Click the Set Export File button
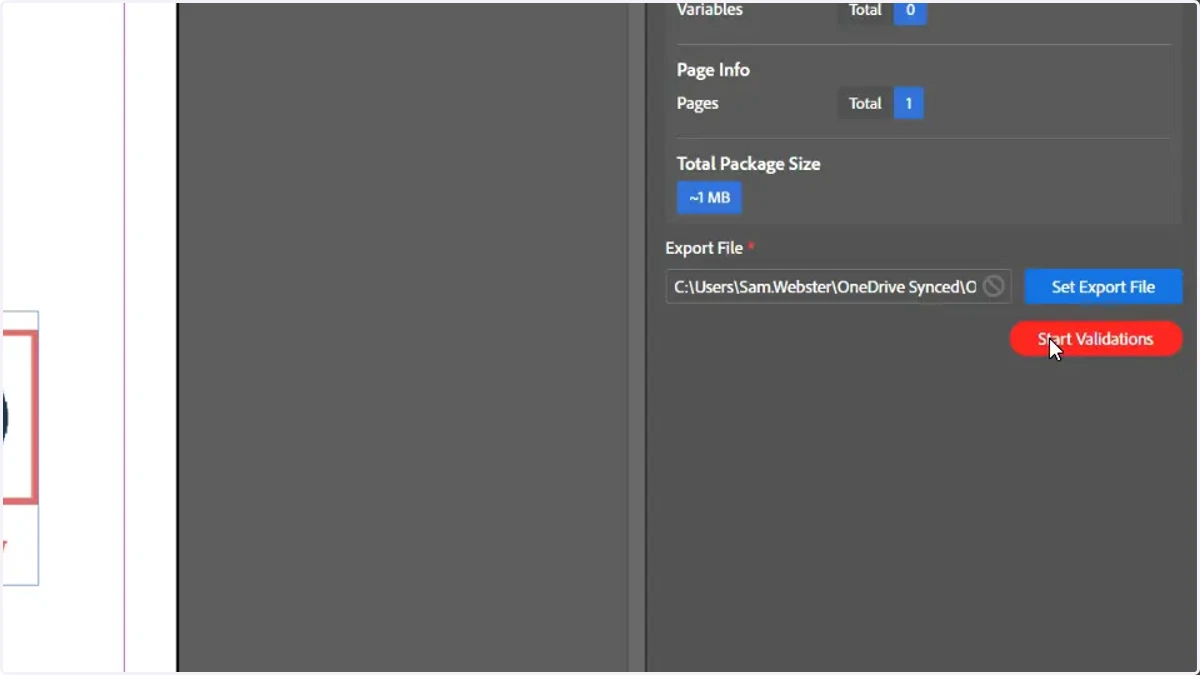This screenshot has width=1200, height=675. tap(1103, 287)
